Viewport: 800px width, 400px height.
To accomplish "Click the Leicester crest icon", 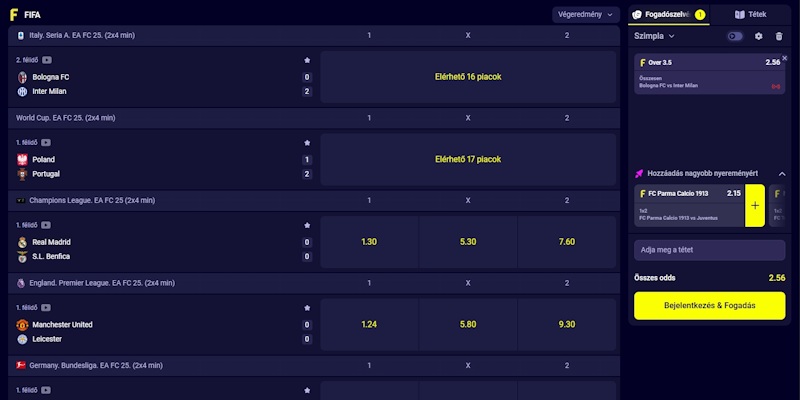I will point(22,339).
